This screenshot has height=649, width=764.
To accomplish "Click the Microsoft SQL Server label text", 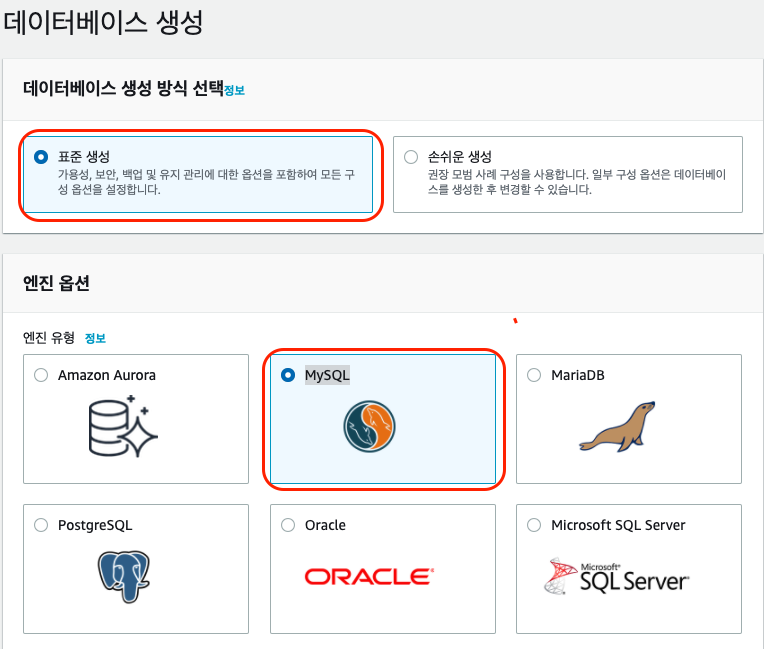I will (x=618, y=525).
